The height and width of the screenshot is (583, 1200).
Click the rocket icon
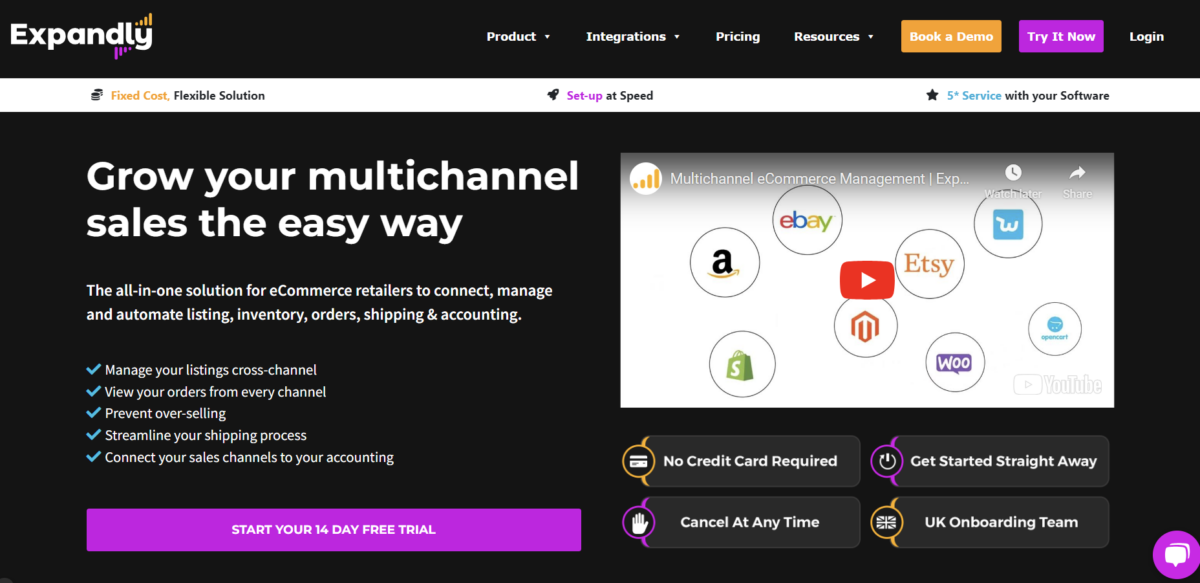click(x=553, y=95)
